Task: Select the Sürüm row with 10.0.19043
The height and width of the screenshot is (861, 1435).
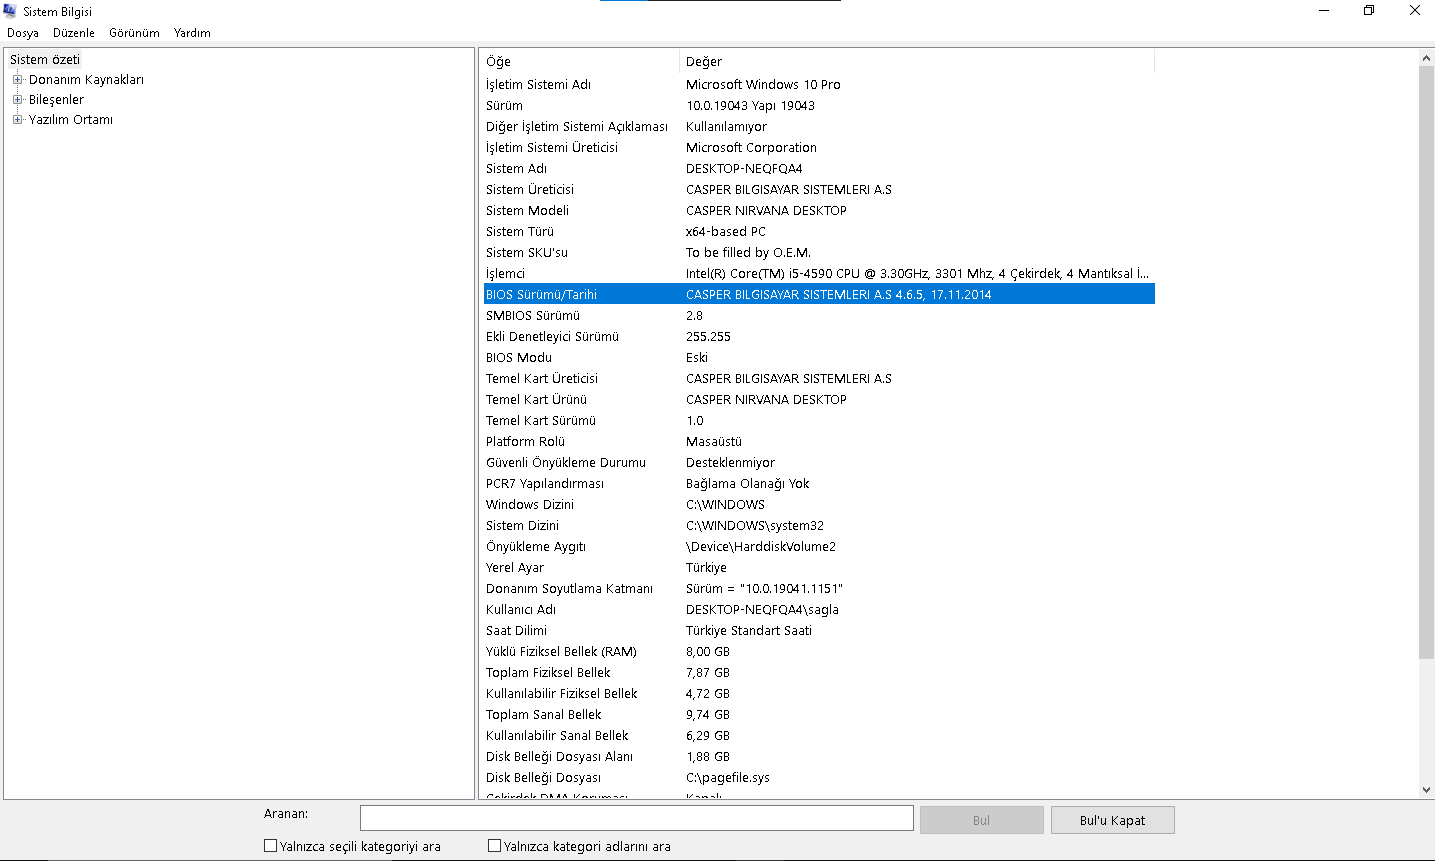Action: tap(819, 106)
